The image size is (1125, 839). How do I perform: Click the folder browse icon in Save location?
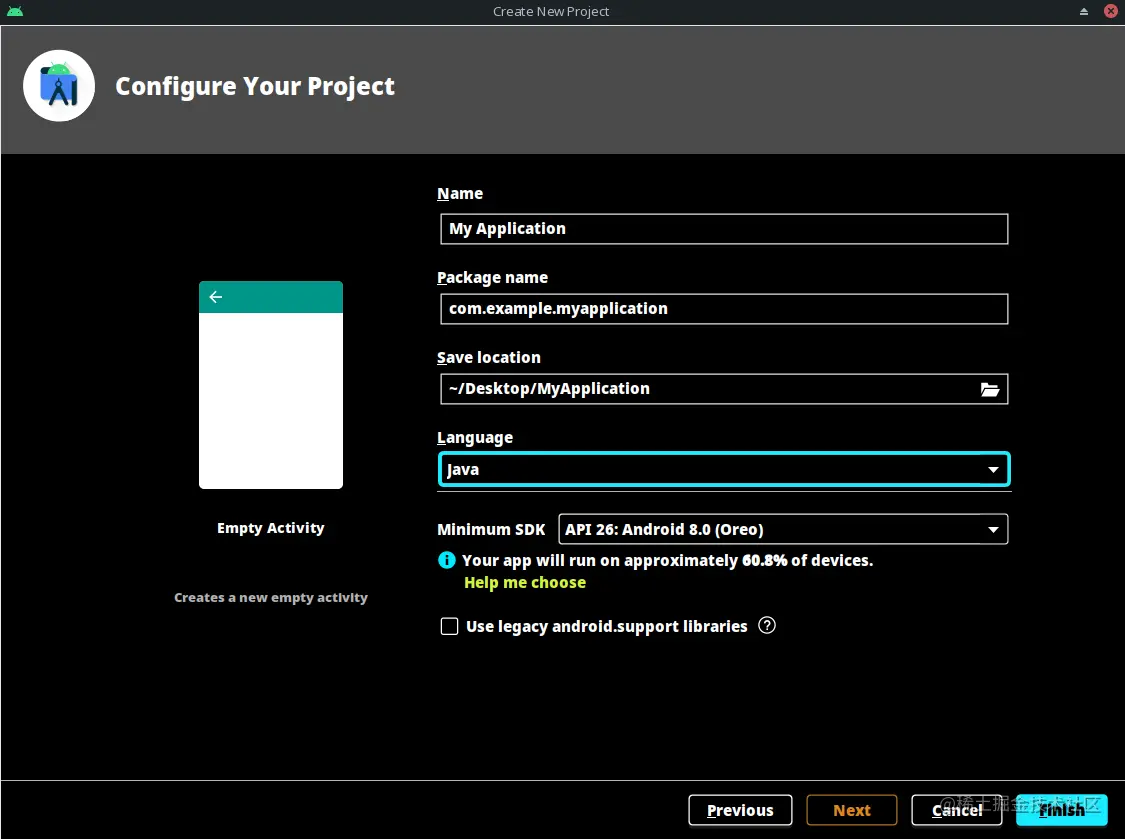pos(989,389)
